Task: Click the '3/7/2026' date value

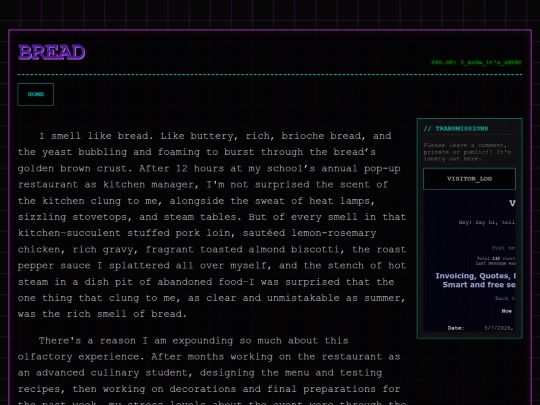Action: tap(499, 328)
